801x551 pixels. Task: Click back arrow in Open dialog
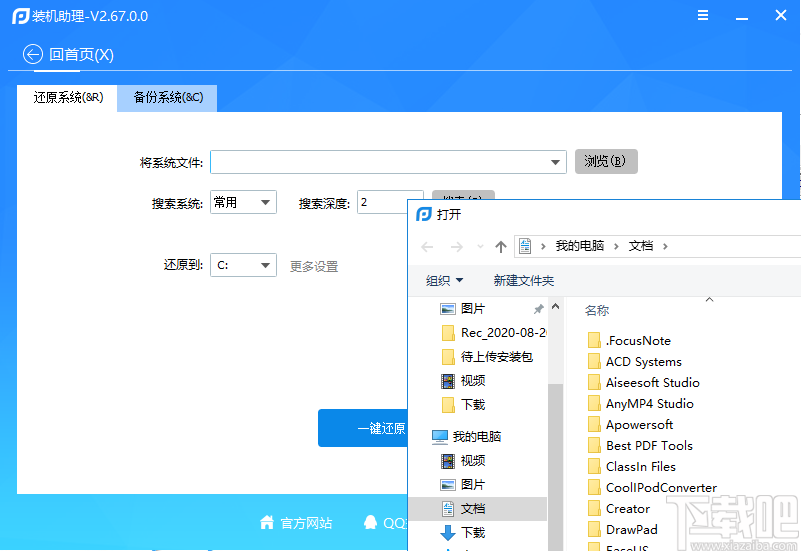(427, 247)
